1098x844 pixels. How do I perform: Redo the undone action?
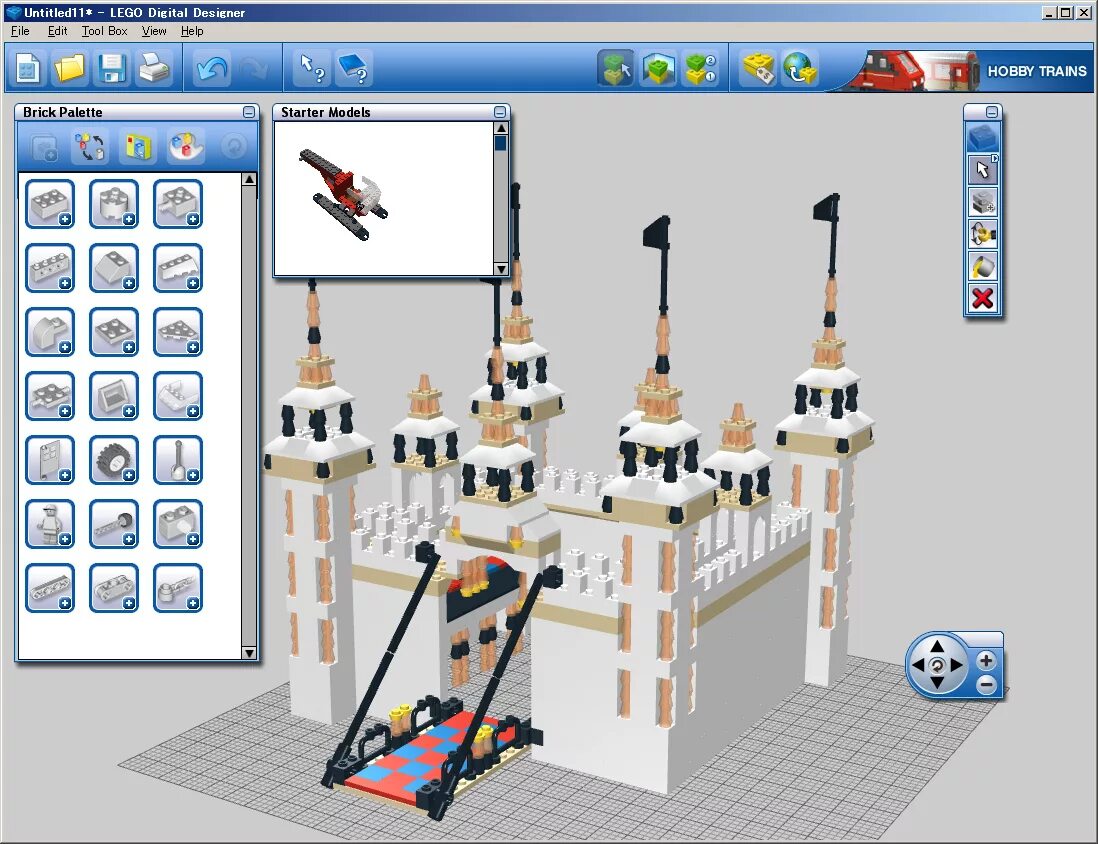[253, 69]
